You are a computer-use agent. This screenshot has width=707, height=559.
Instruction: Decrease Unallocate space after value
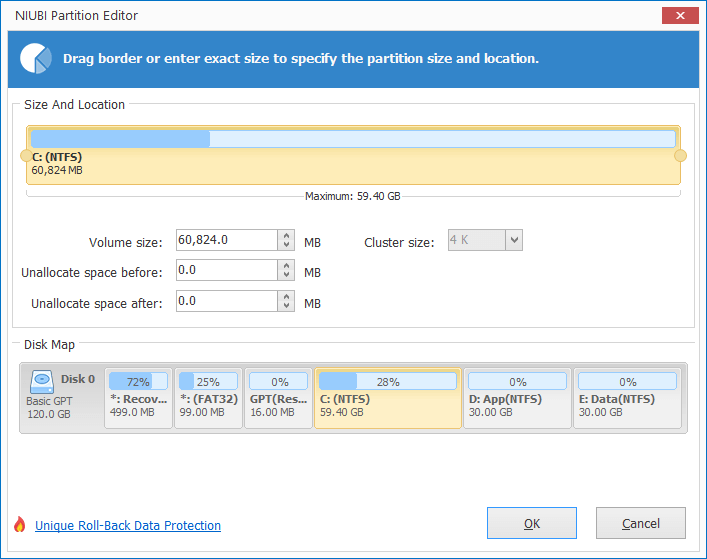tap(286, 306)
